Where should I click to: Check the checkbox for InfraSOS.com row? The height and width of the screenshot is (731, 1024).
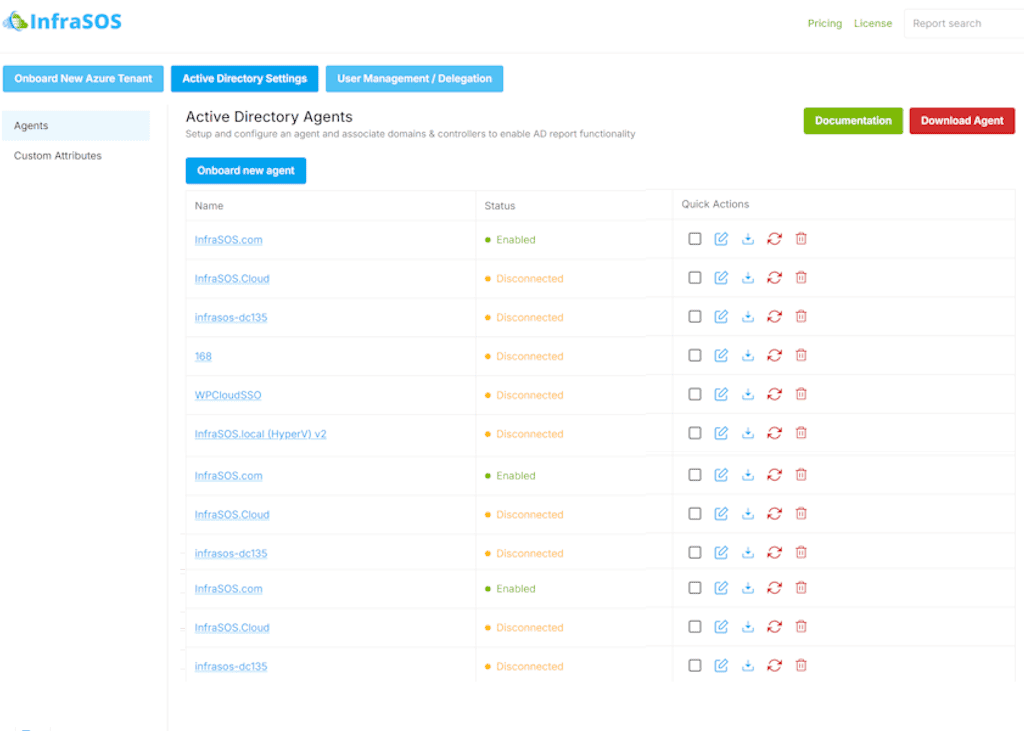click(x=695, y=239)
